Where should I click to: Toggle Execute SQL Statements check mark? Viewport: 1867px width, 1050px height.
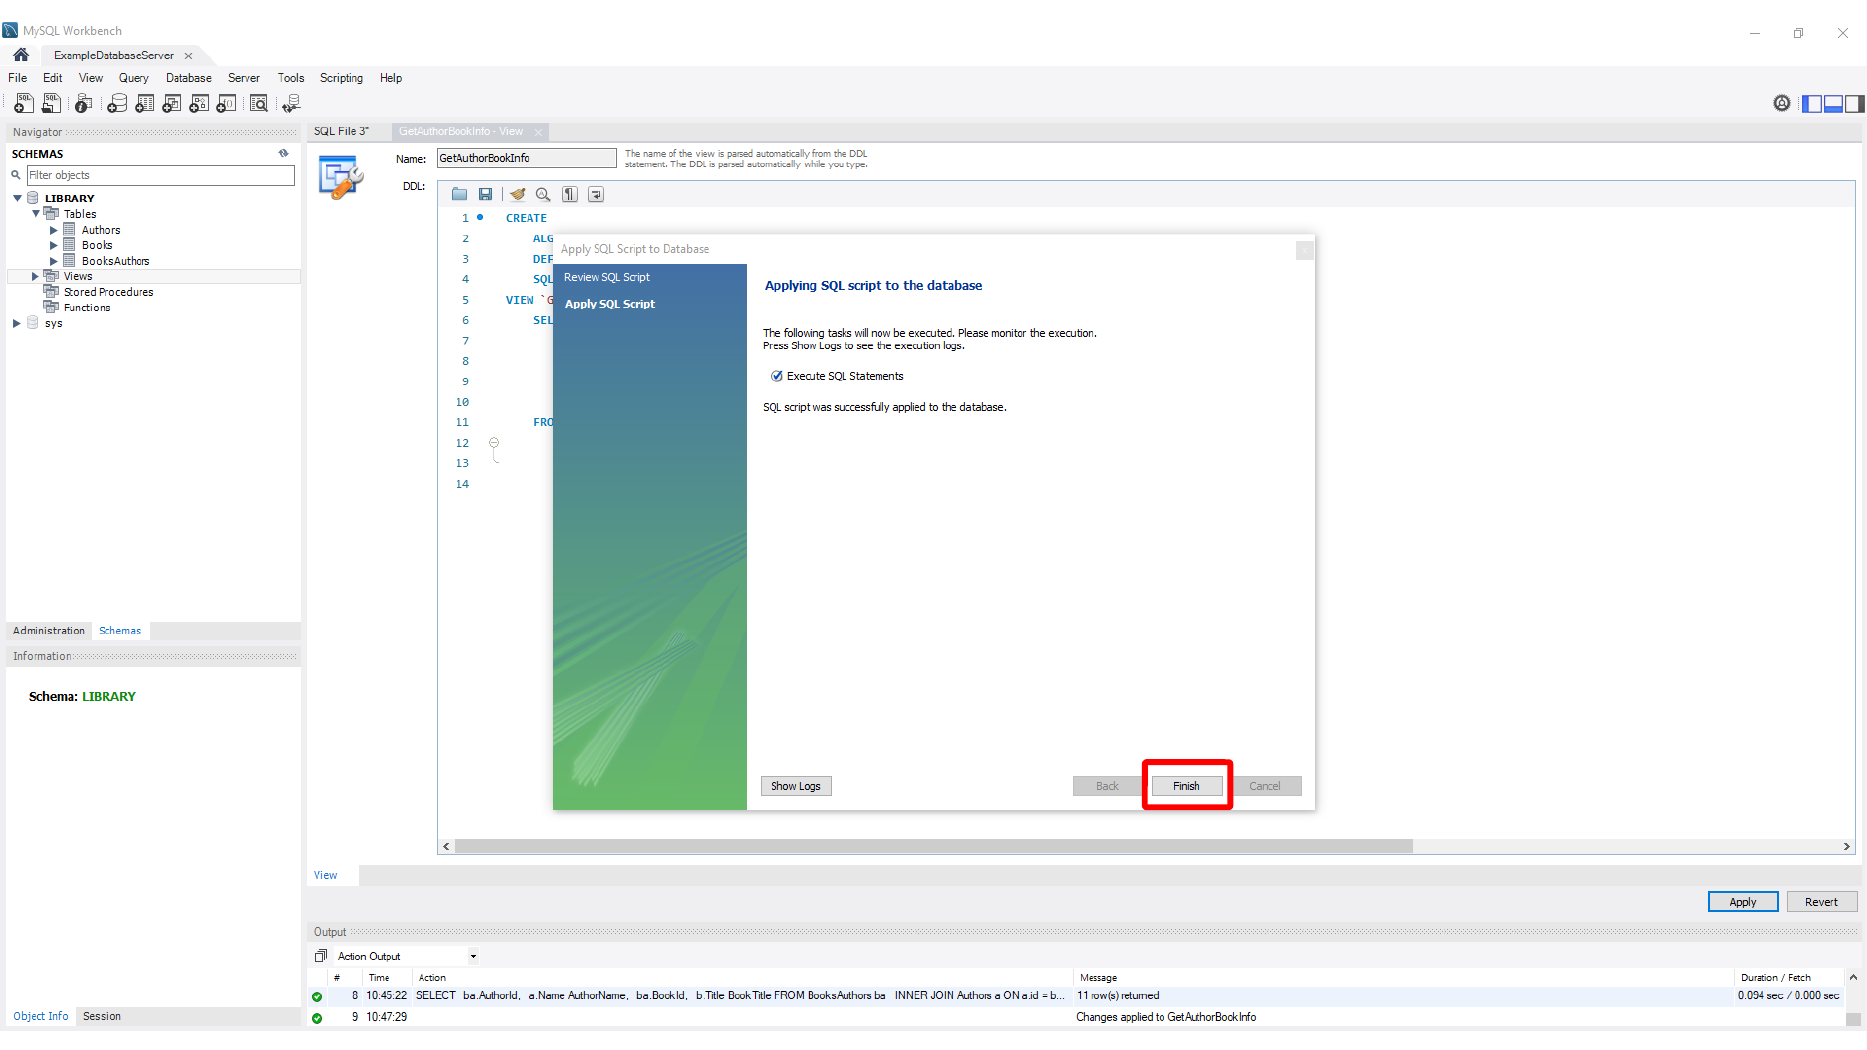[x=777, y=376]
